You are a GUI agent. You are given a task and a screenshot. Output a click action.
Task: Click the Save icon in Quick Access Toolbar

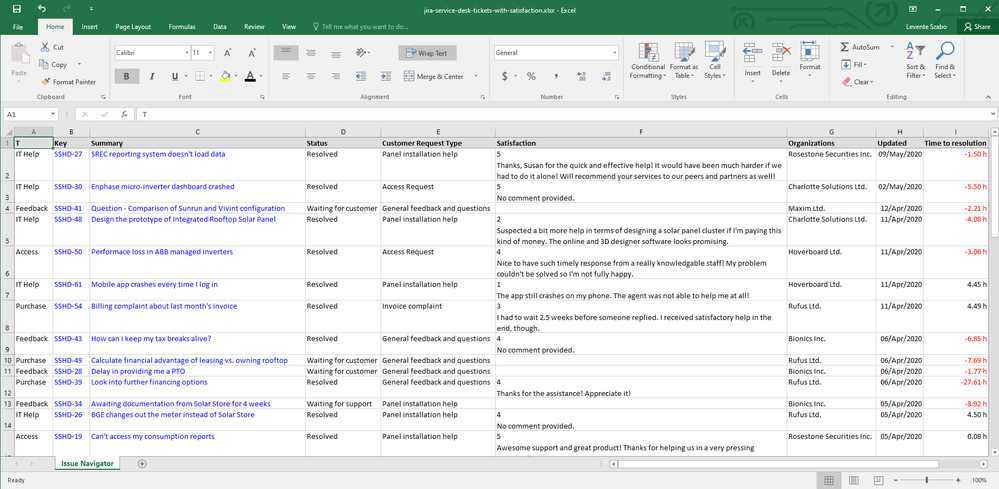pyautogui.click(x=18, y=8)
